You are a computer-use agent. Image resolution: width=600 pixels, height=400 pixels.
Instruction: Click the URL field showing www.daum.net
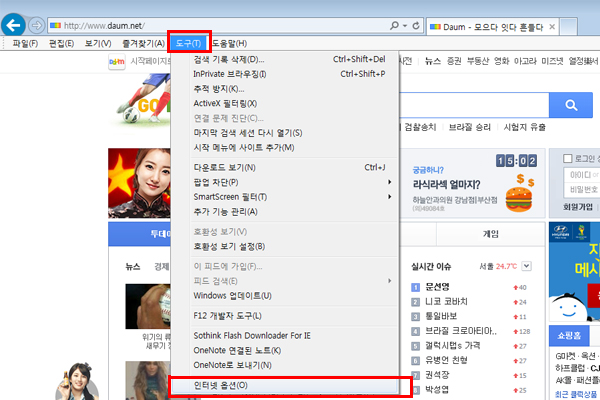point(218,26)
